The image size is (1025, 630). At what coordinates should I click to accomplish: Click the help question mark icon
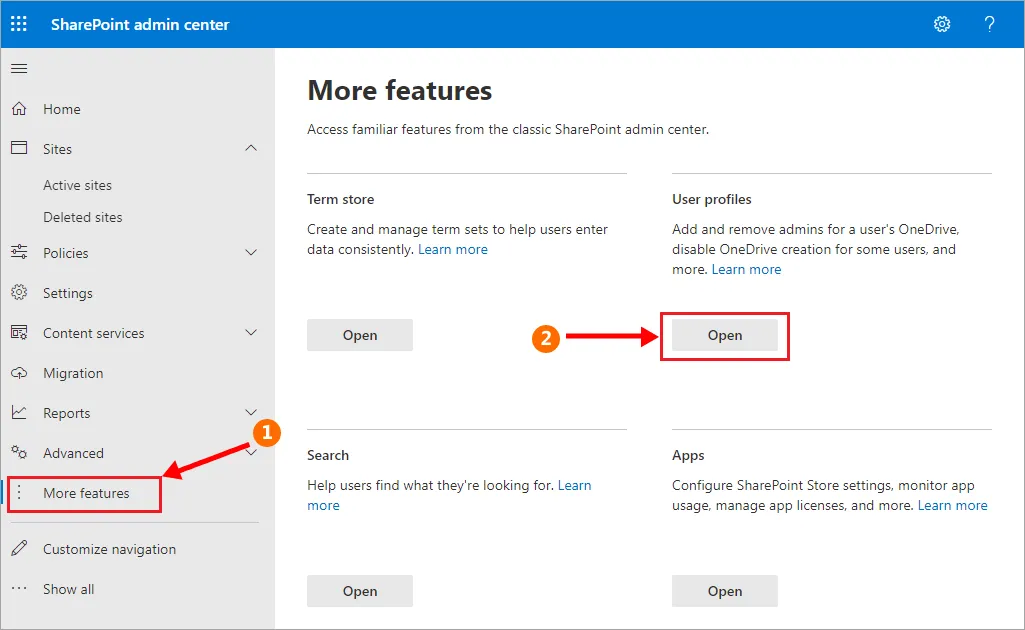[990, 24]
